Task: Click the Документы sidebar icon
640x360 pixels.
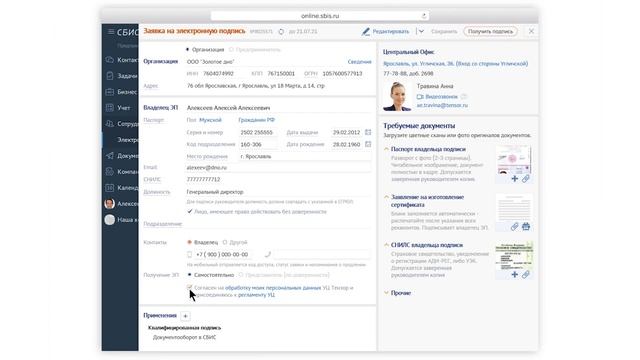Action: (x=109, y=156)
